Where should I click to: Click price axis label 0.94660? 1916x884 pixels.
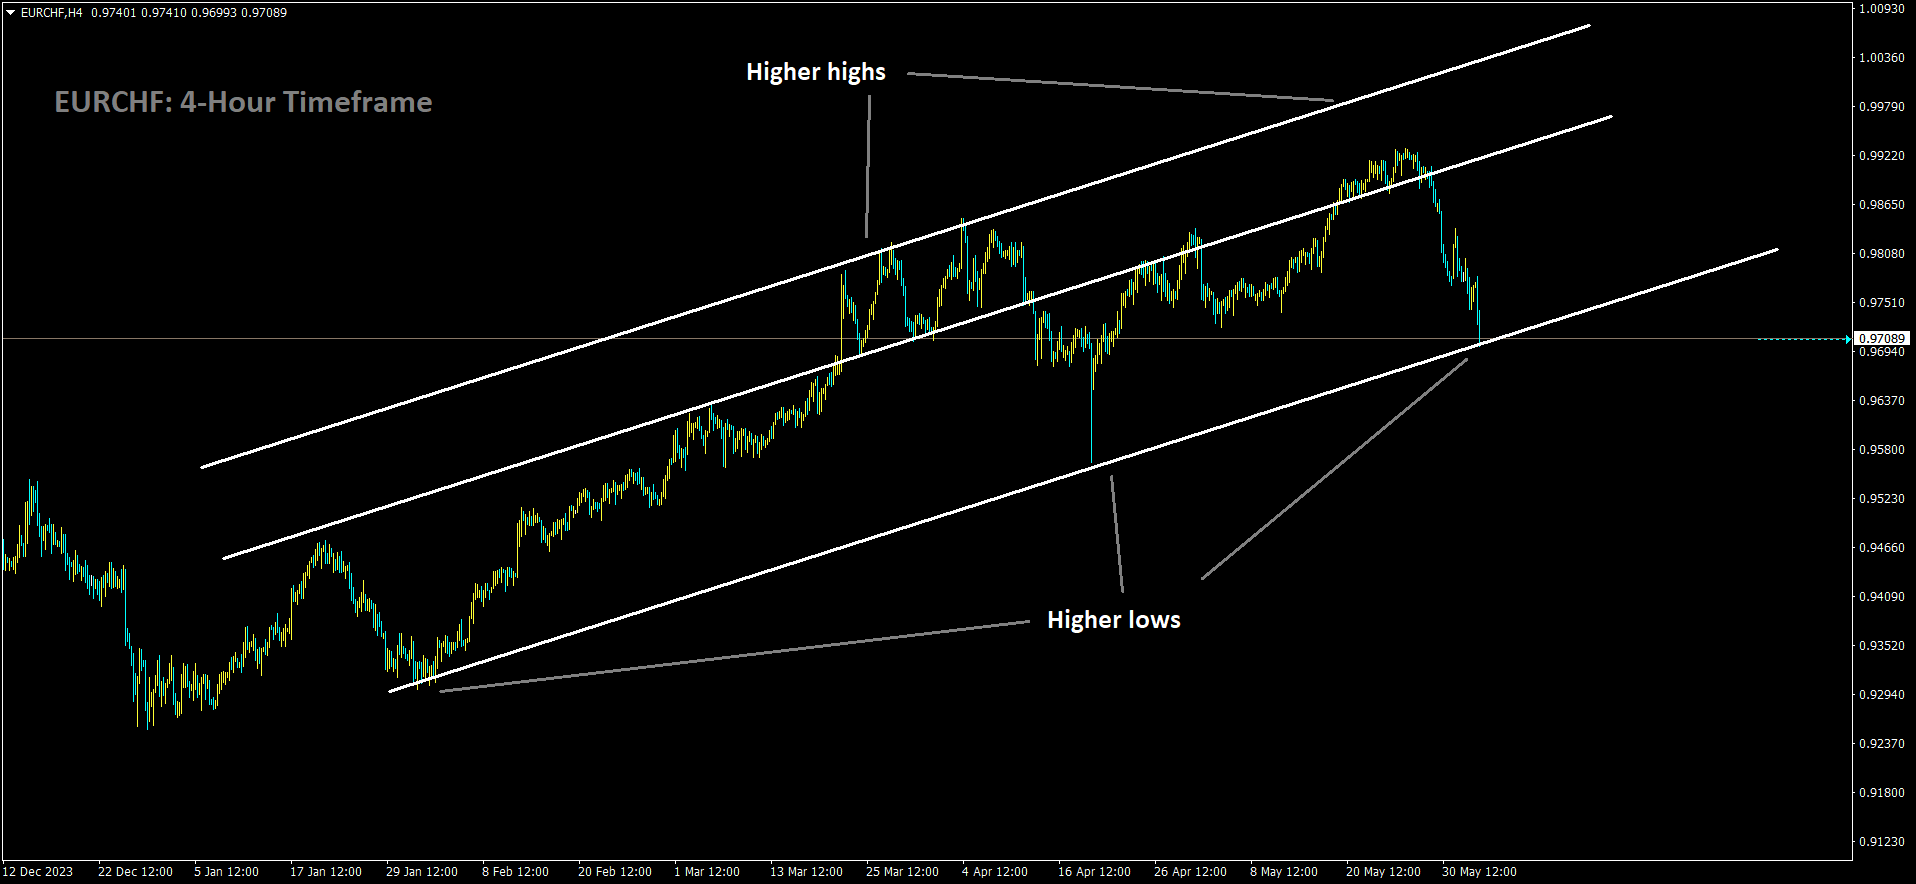tap(1881, 547)
